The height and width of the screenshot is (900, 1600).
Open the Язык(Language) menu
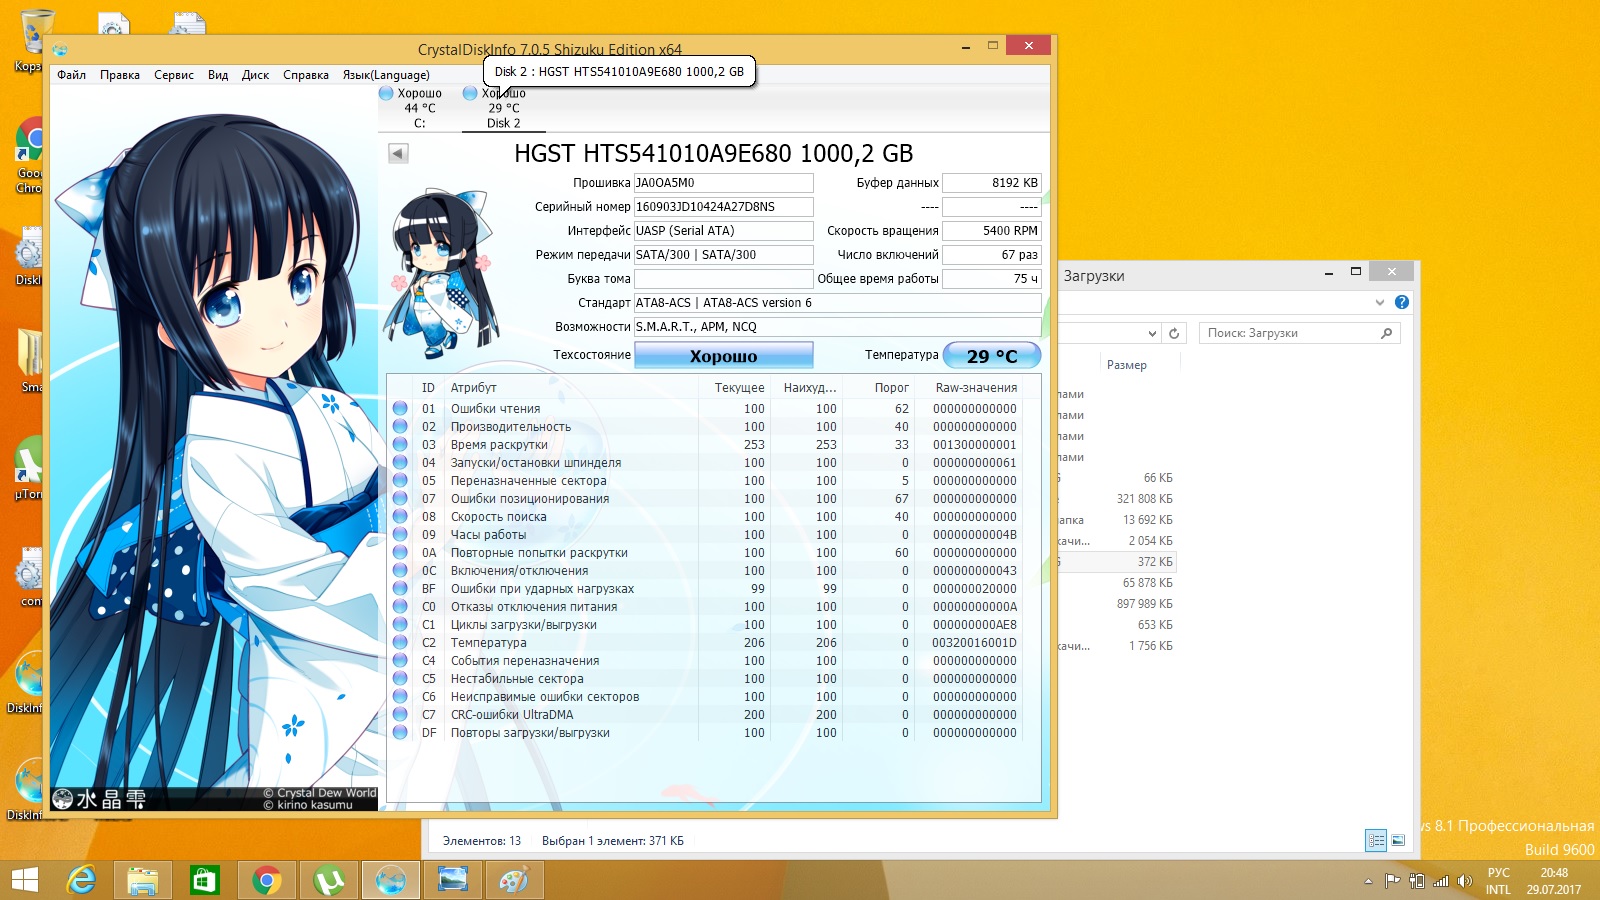tap(386, 75)
